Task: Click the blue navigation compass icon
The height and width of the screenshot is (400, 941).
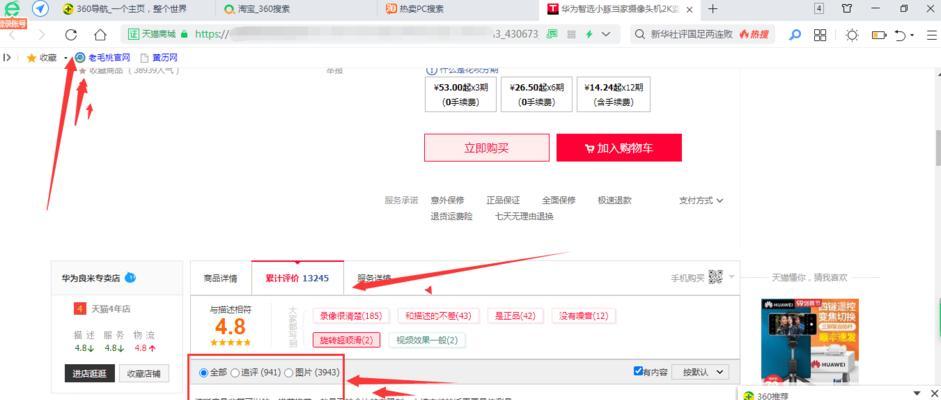Action: pos(40,8)
